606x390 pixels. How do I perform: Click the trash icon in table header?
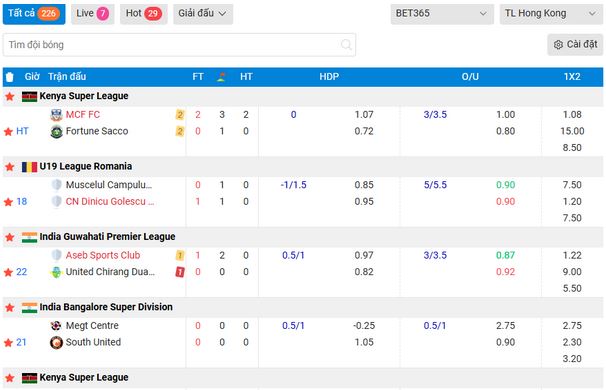(10, 77)
